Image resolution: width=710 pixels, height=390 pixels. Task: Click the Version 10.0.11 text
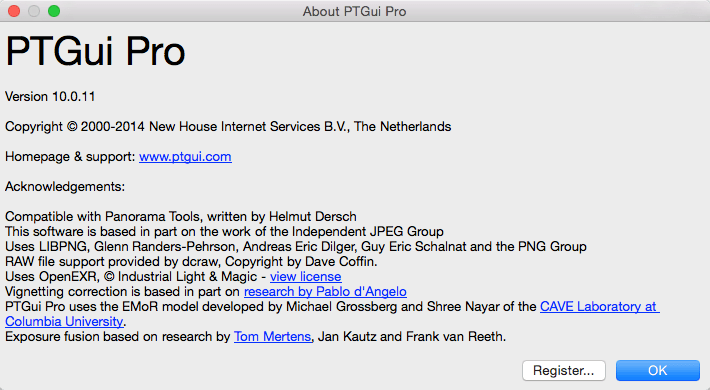point(50,96)
